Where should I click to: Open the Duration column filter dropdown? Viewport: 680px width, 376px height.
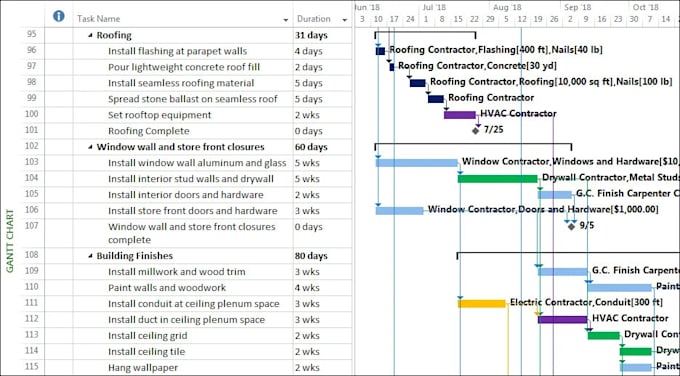coord(345,20)
